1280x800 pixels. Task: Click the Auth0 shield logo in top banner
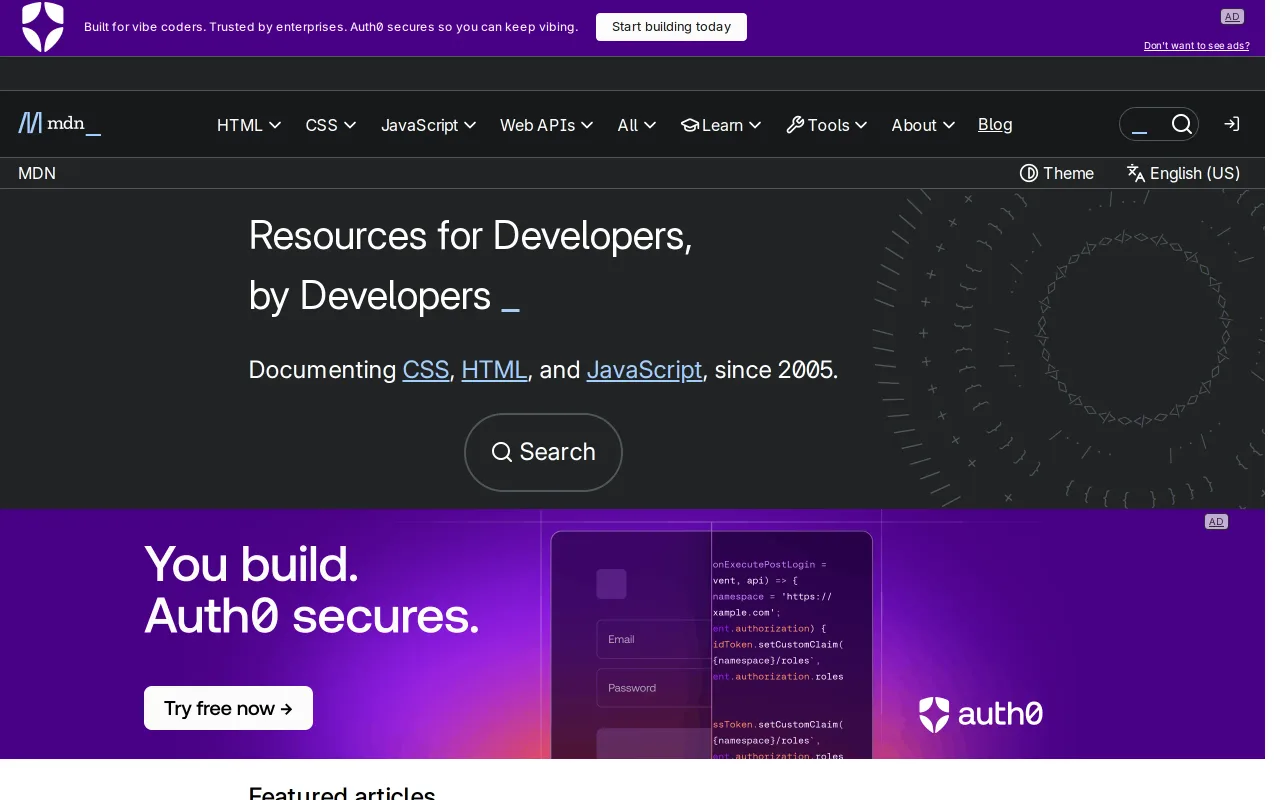(43, 27)
